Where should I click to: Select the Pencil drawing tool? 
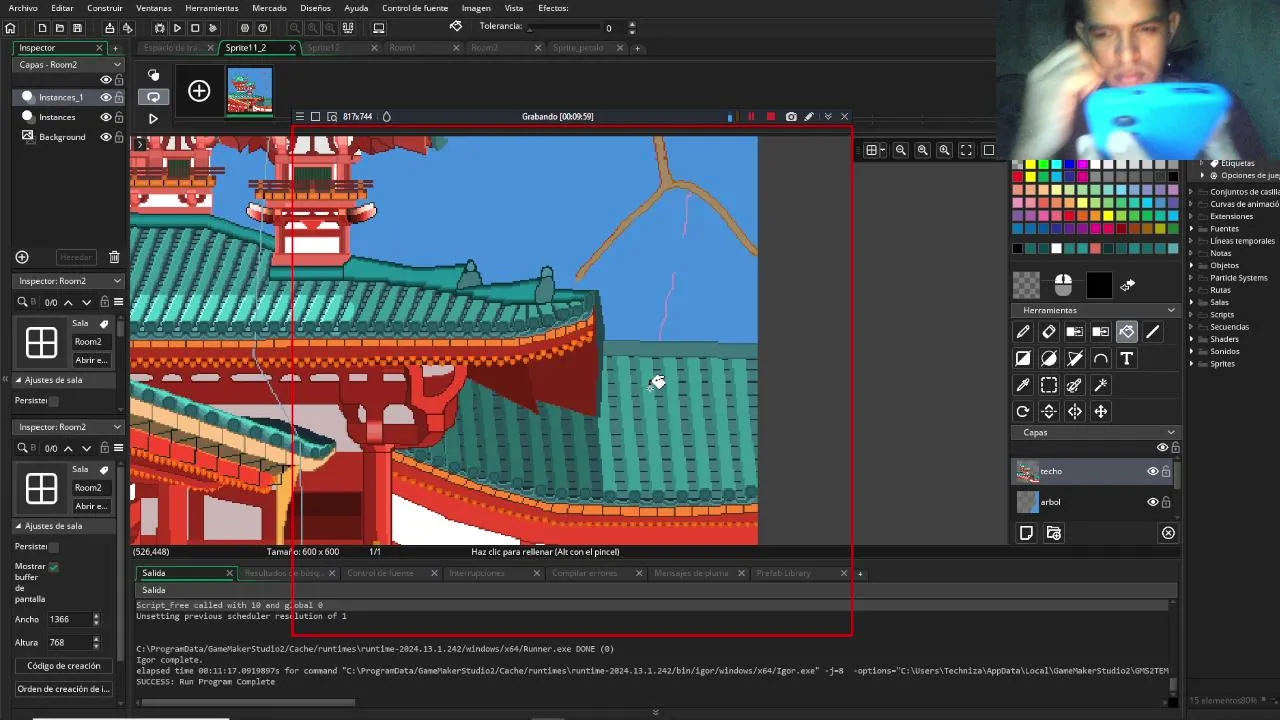tap(1023, 332)
